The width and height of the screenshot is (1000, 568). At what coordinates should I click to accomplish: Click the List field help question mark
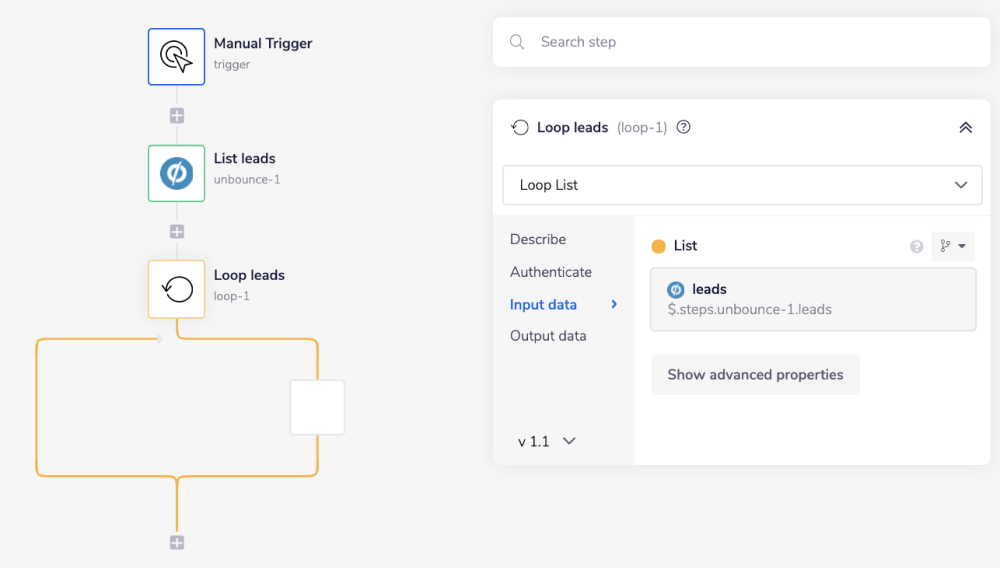[x=916, y=247]
